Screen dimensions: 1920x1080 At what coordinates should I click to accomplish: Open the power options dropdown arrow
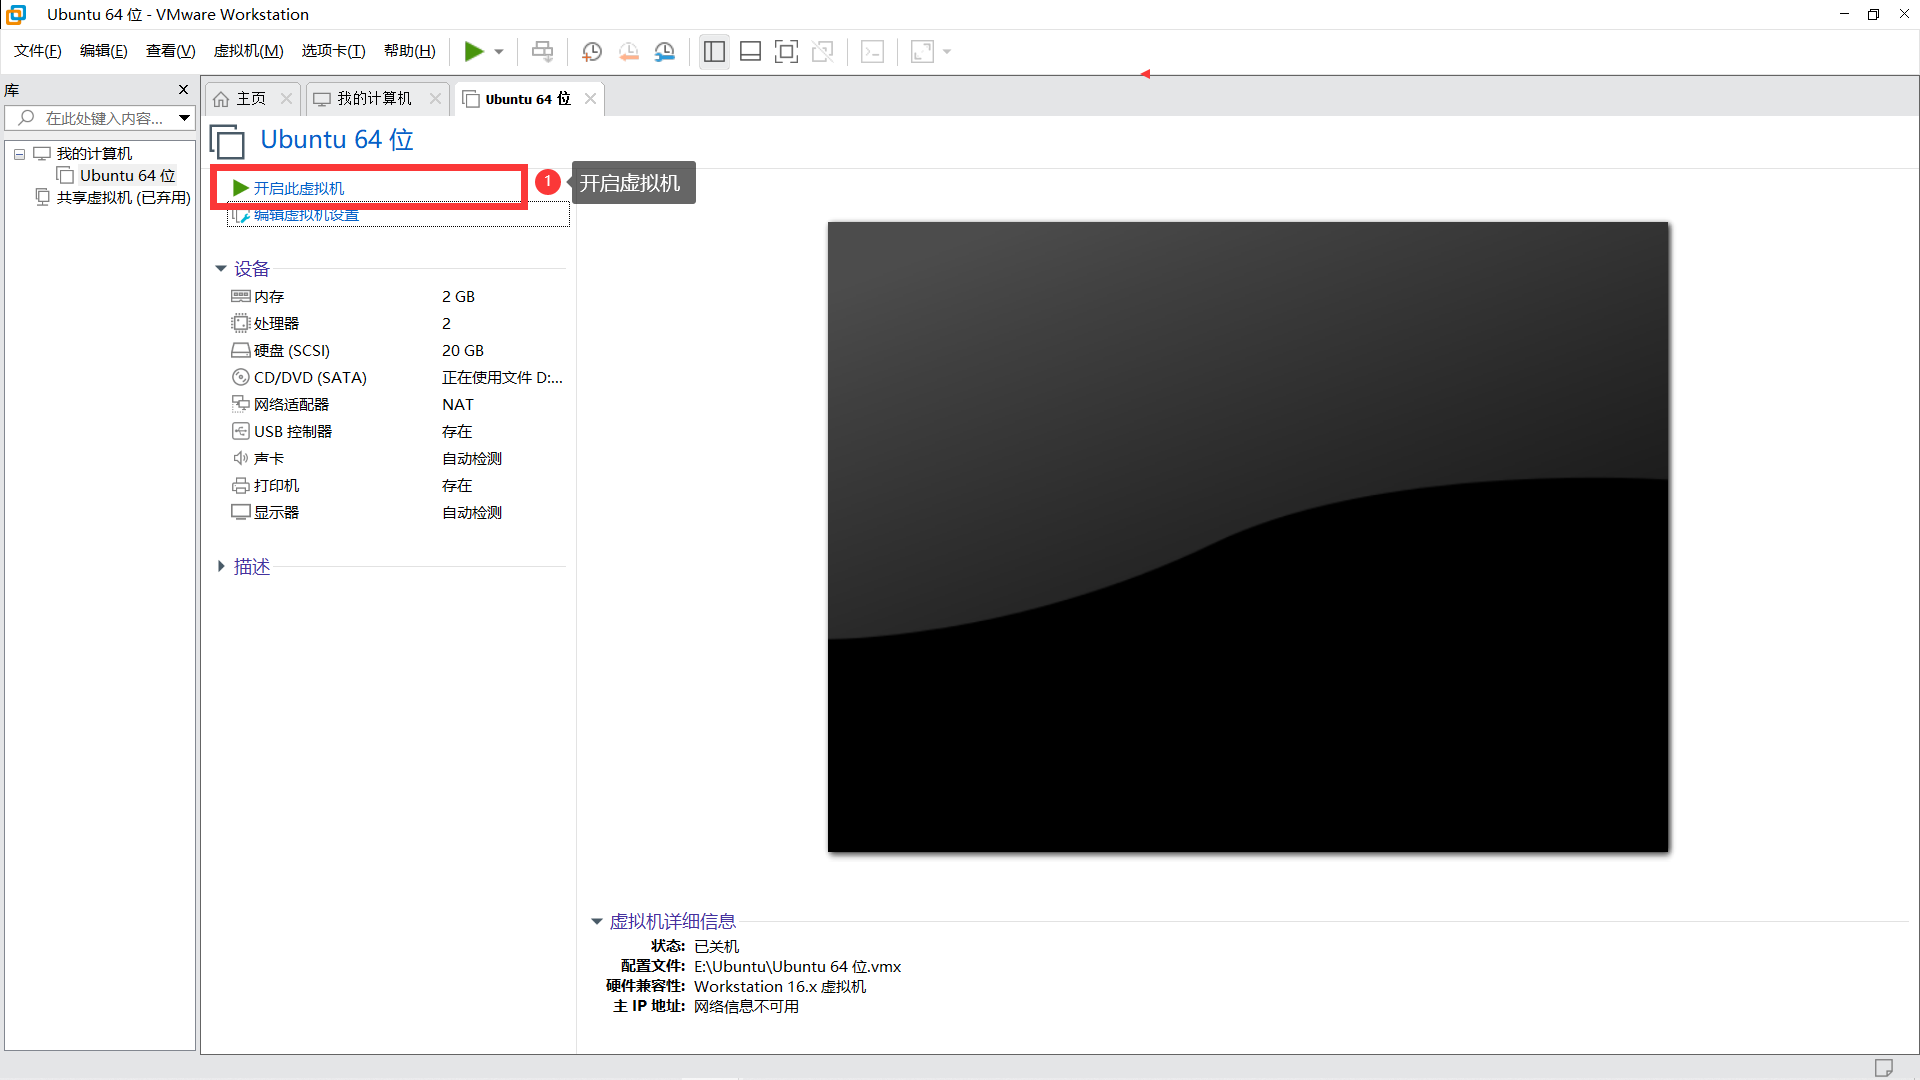[x=499, y=52]
